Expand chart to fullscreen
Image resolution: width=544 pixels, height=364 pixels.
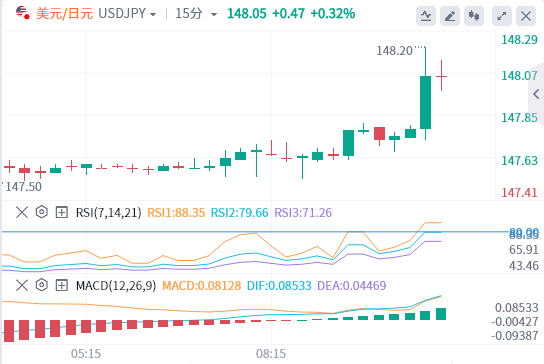coord(502,16)
